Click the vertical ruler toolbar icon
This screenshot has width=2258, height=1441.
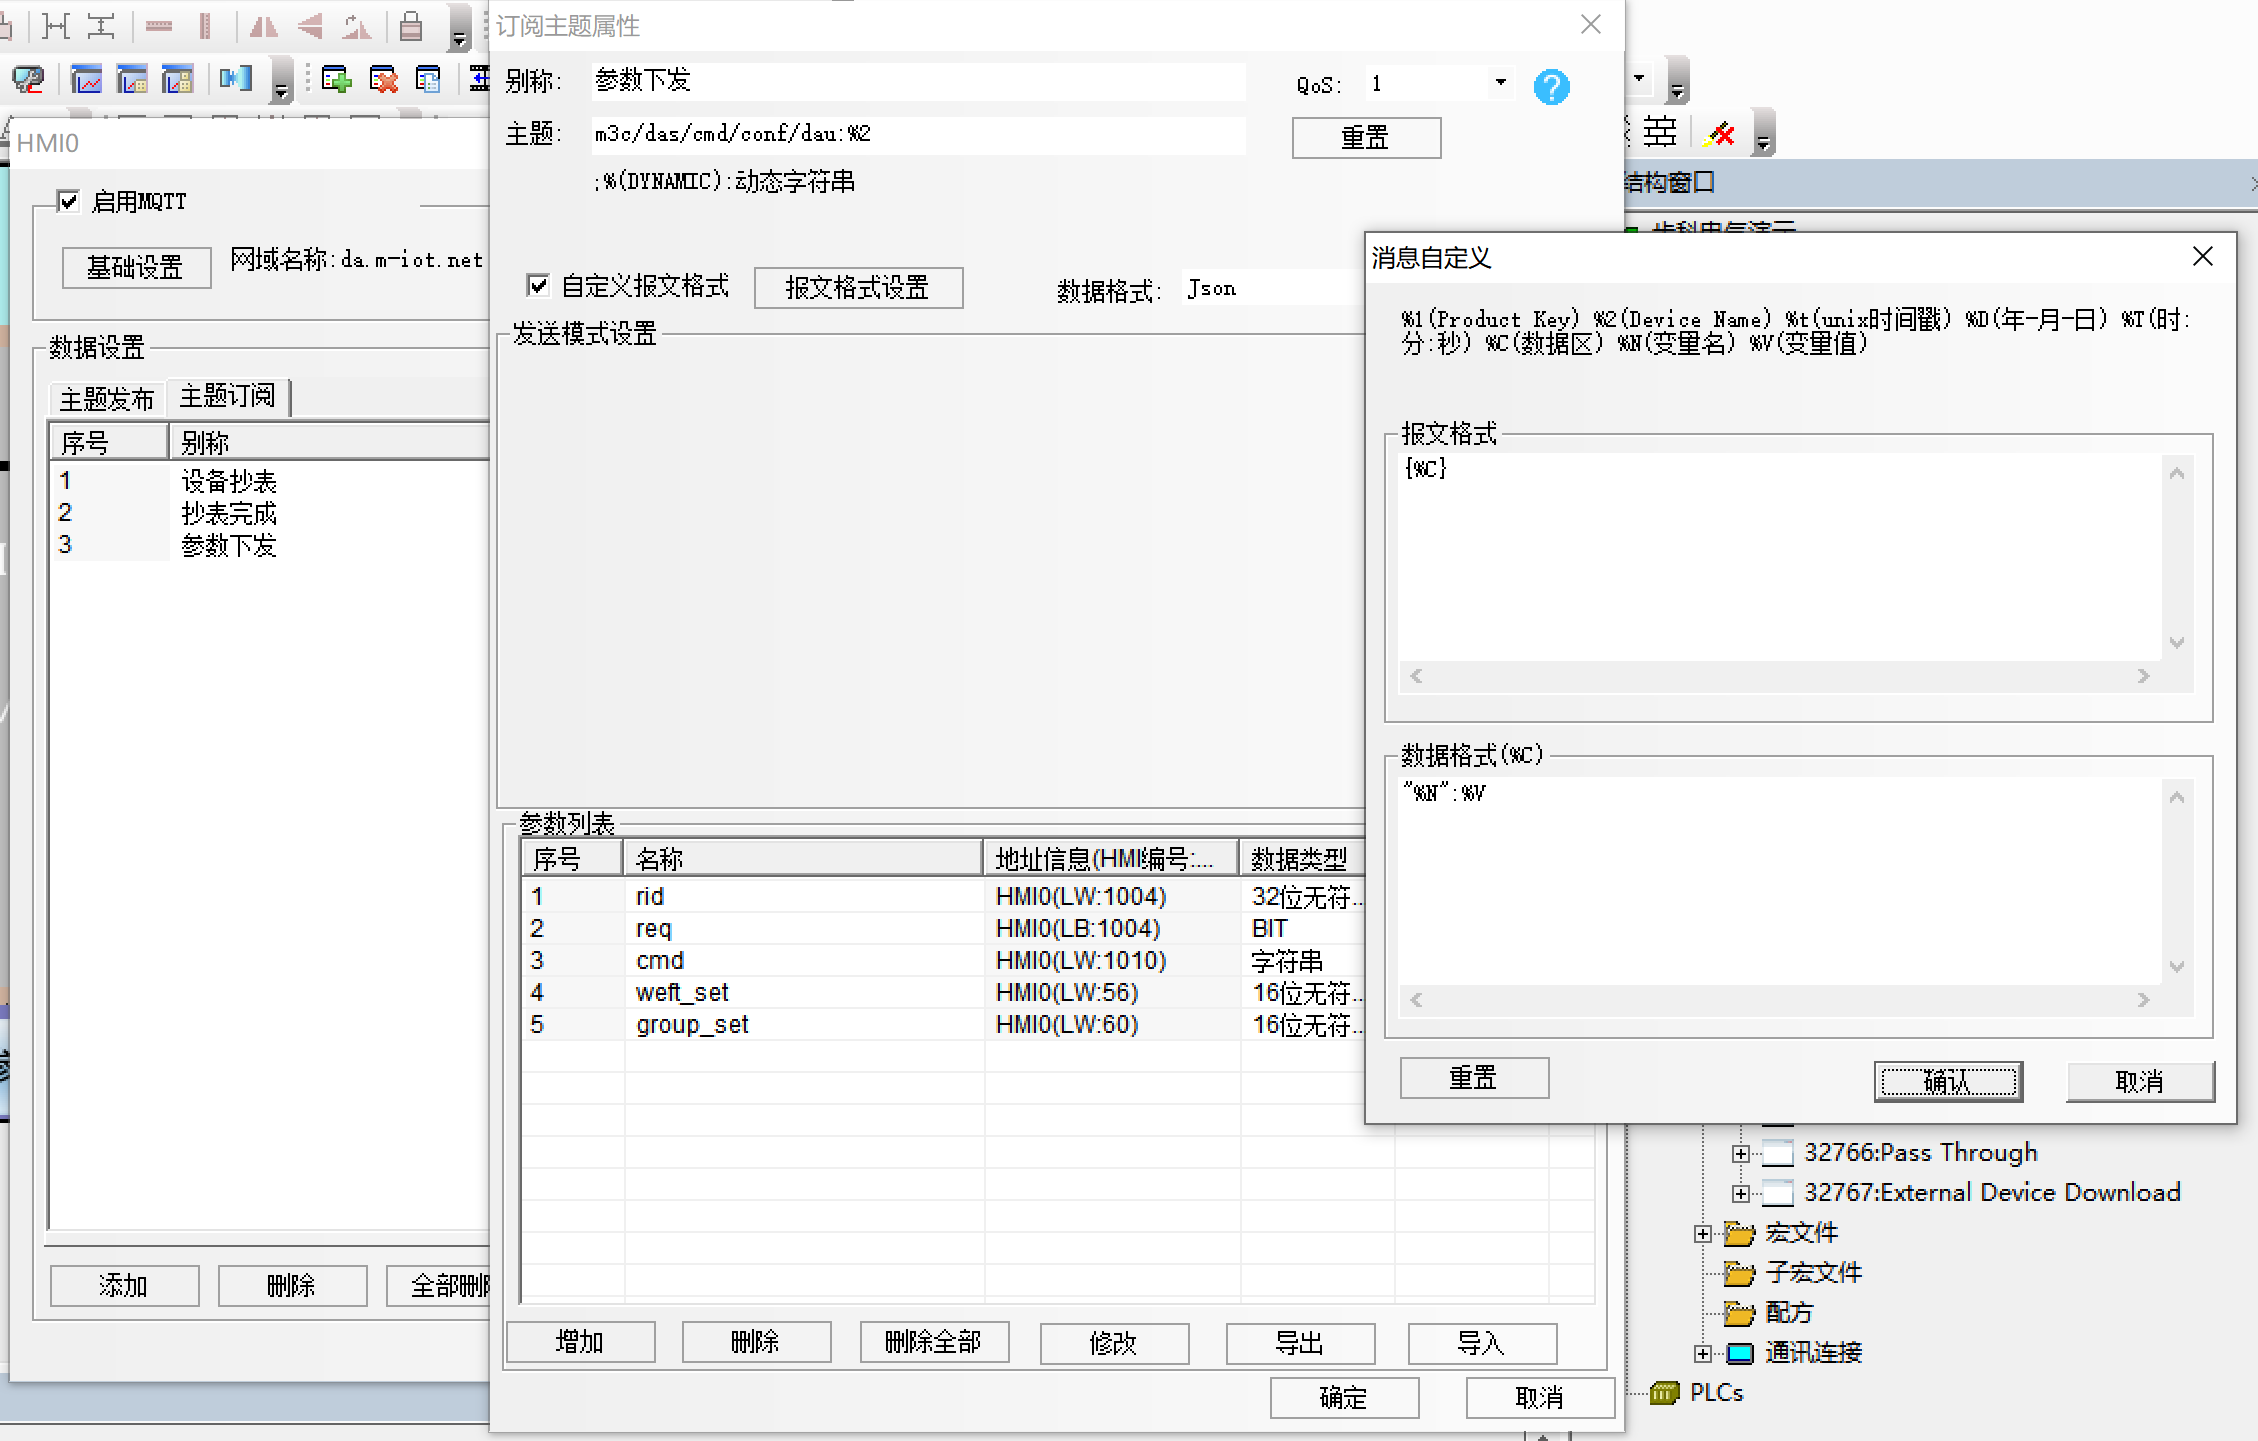205,26
